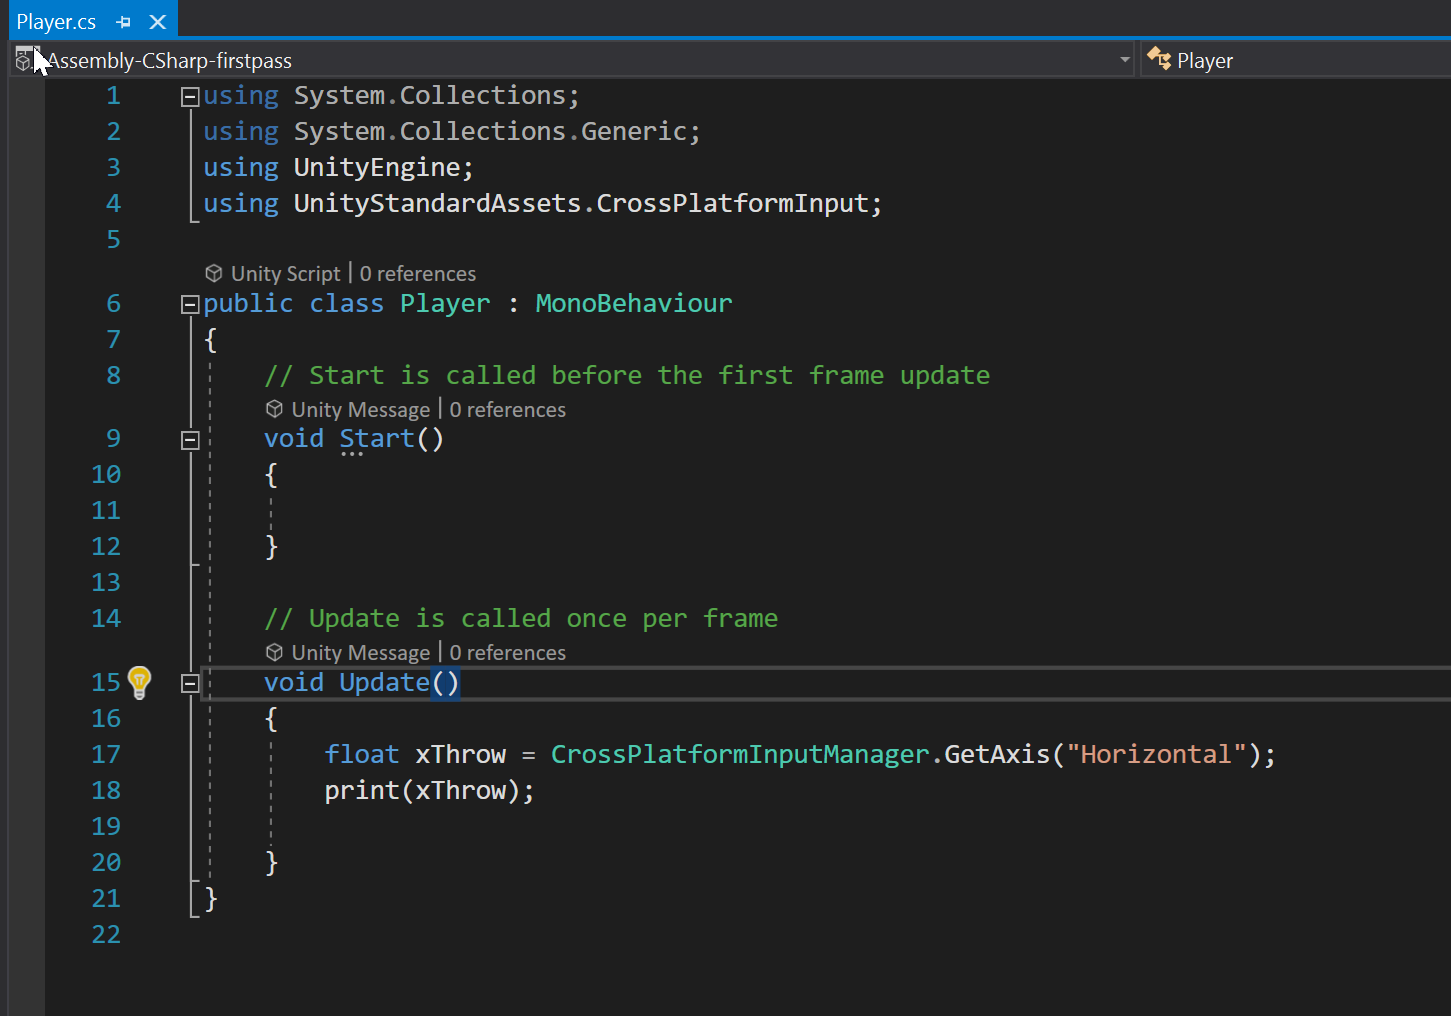Close the Player.cs document tab

click(158, 22)
